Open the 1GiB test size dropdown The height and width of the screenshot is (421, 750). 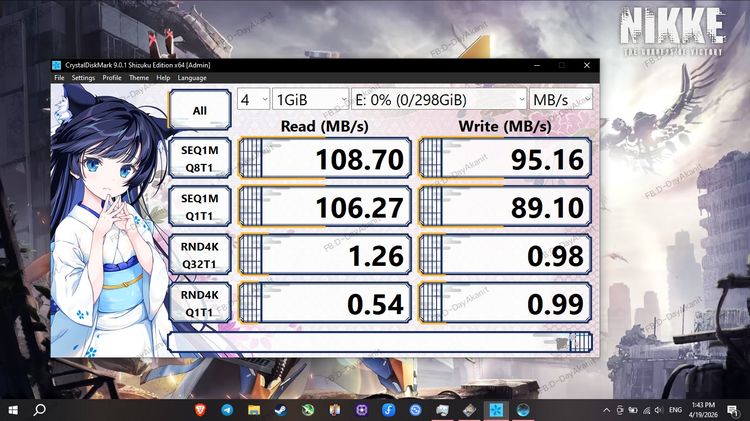310,100
